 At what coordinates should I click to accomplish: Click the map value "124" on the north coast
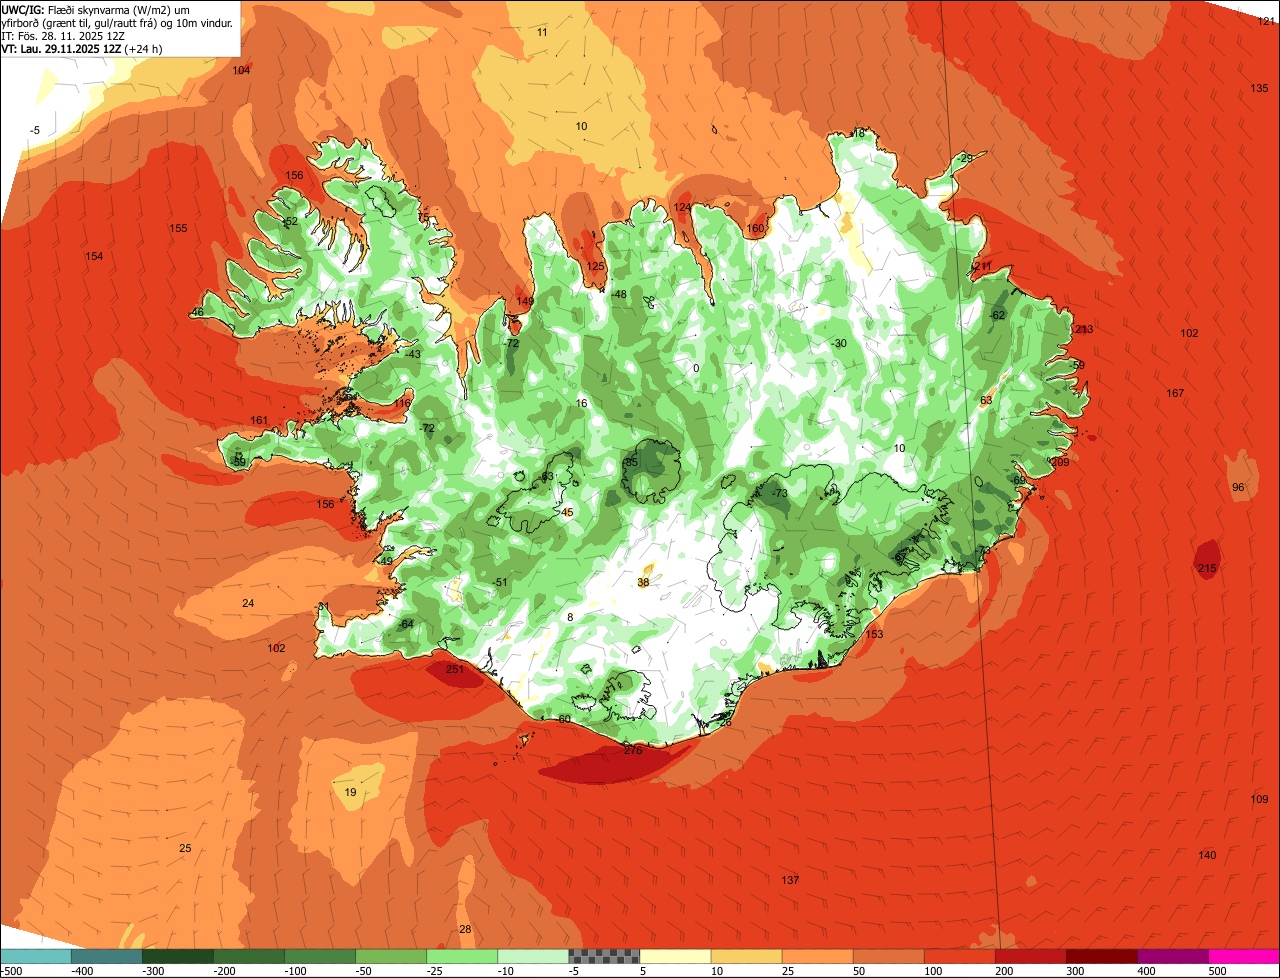pos(682,208)
